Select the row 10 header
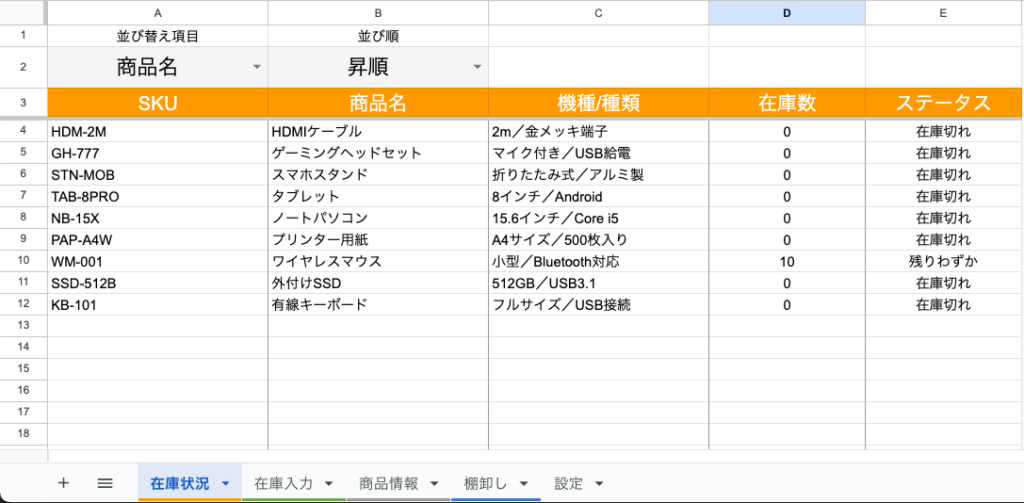1024x503 pixels. coord(23,261)
